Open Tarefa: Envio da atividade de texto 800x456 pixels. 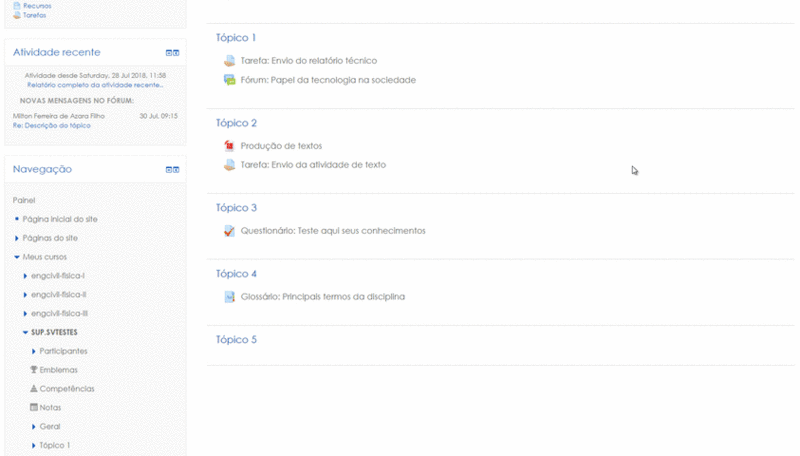(313, 165)
